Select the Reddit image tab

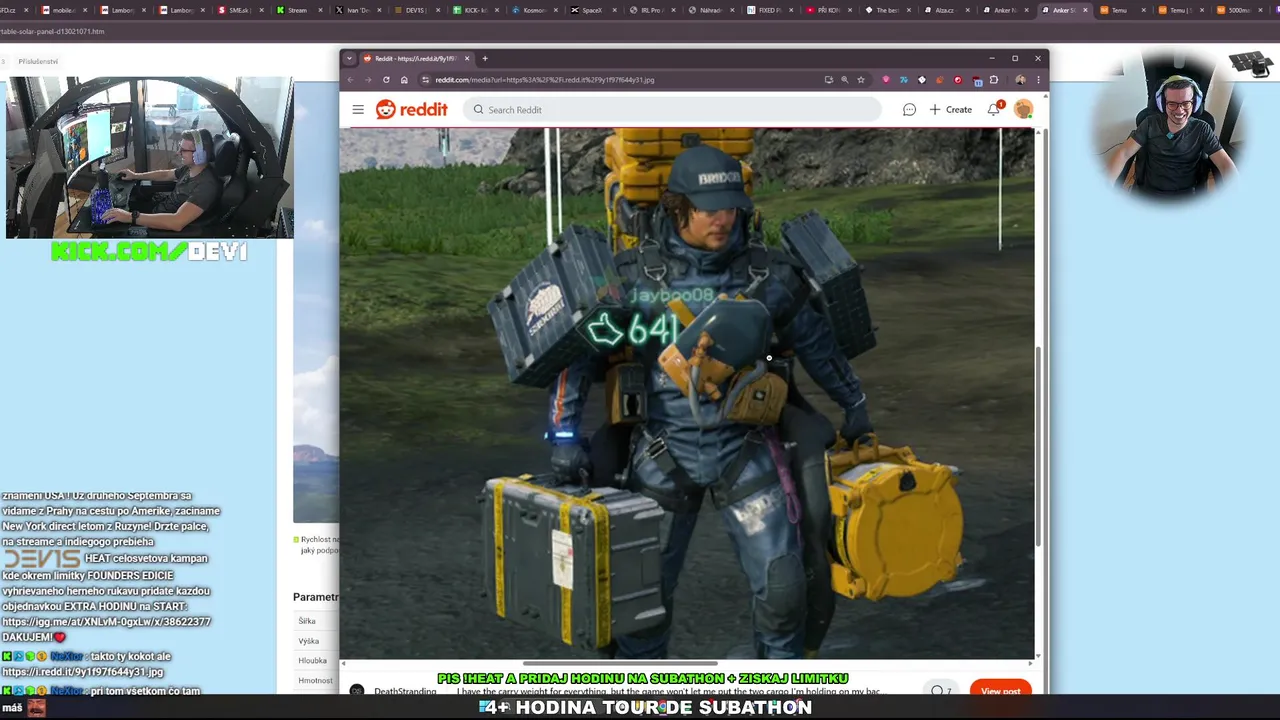(x=415, y=58)
